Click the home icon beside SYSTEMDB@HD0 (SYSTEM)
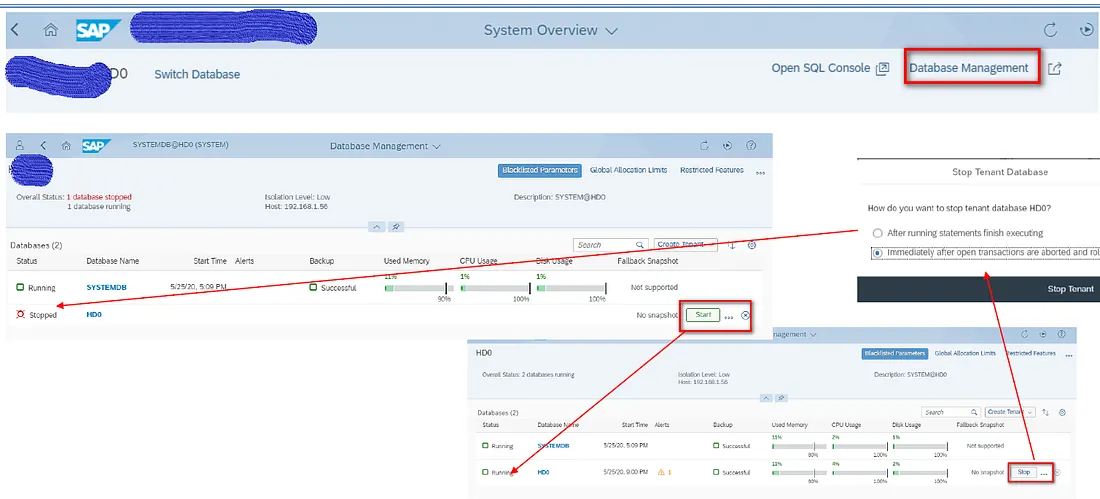This screenshot has width=1100, height=499. (x=66, y=145)
